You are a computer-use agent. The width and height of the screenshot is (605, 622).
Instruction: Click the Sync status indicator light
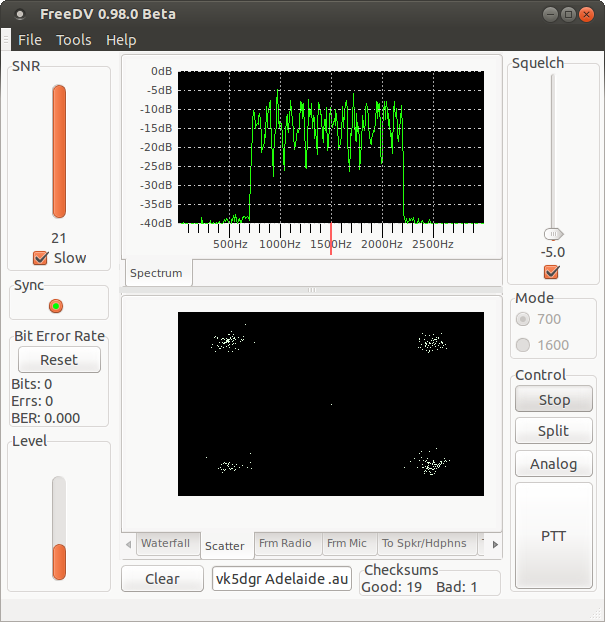click(57, 306)
